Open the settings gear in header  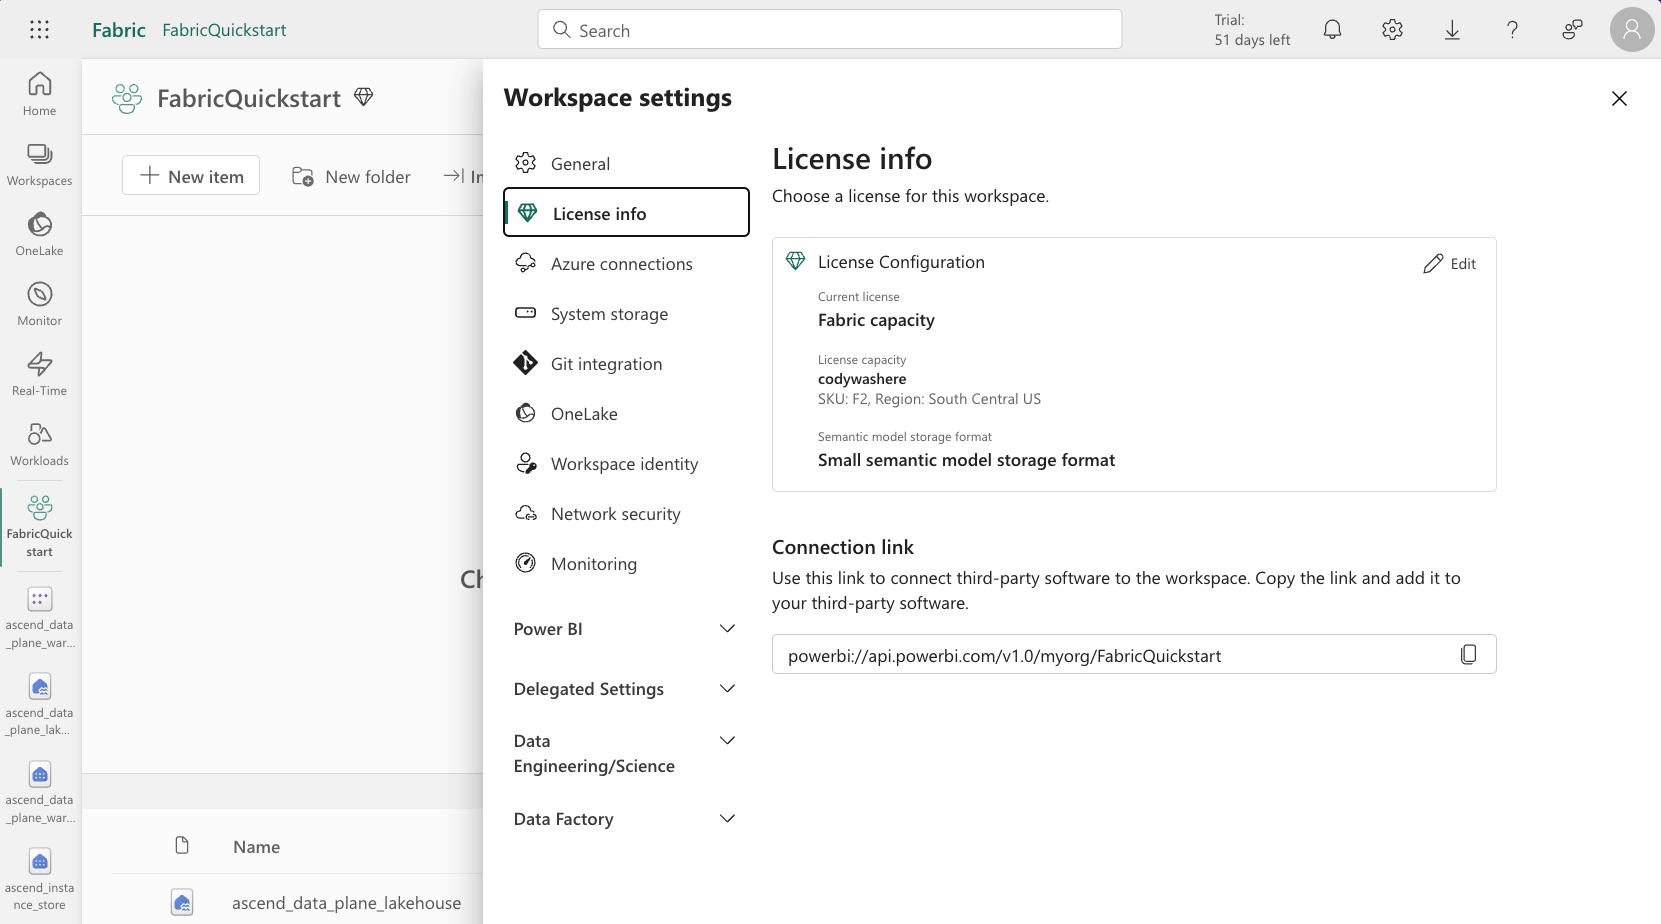[x=1392, y=30]
